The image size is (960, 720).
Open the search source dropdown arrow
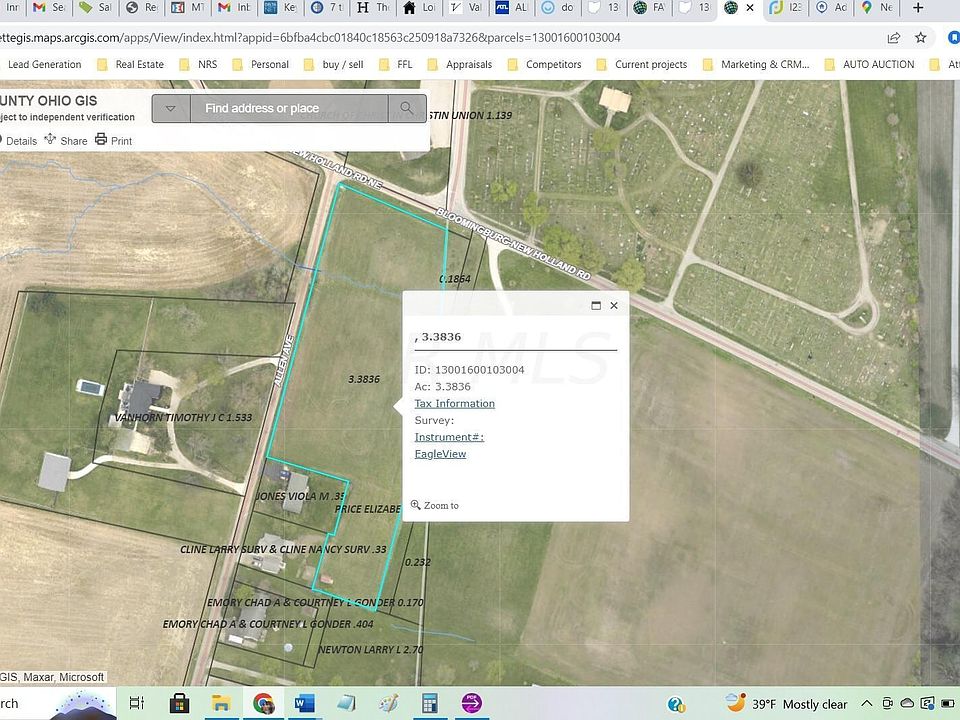tap(171, 108)
